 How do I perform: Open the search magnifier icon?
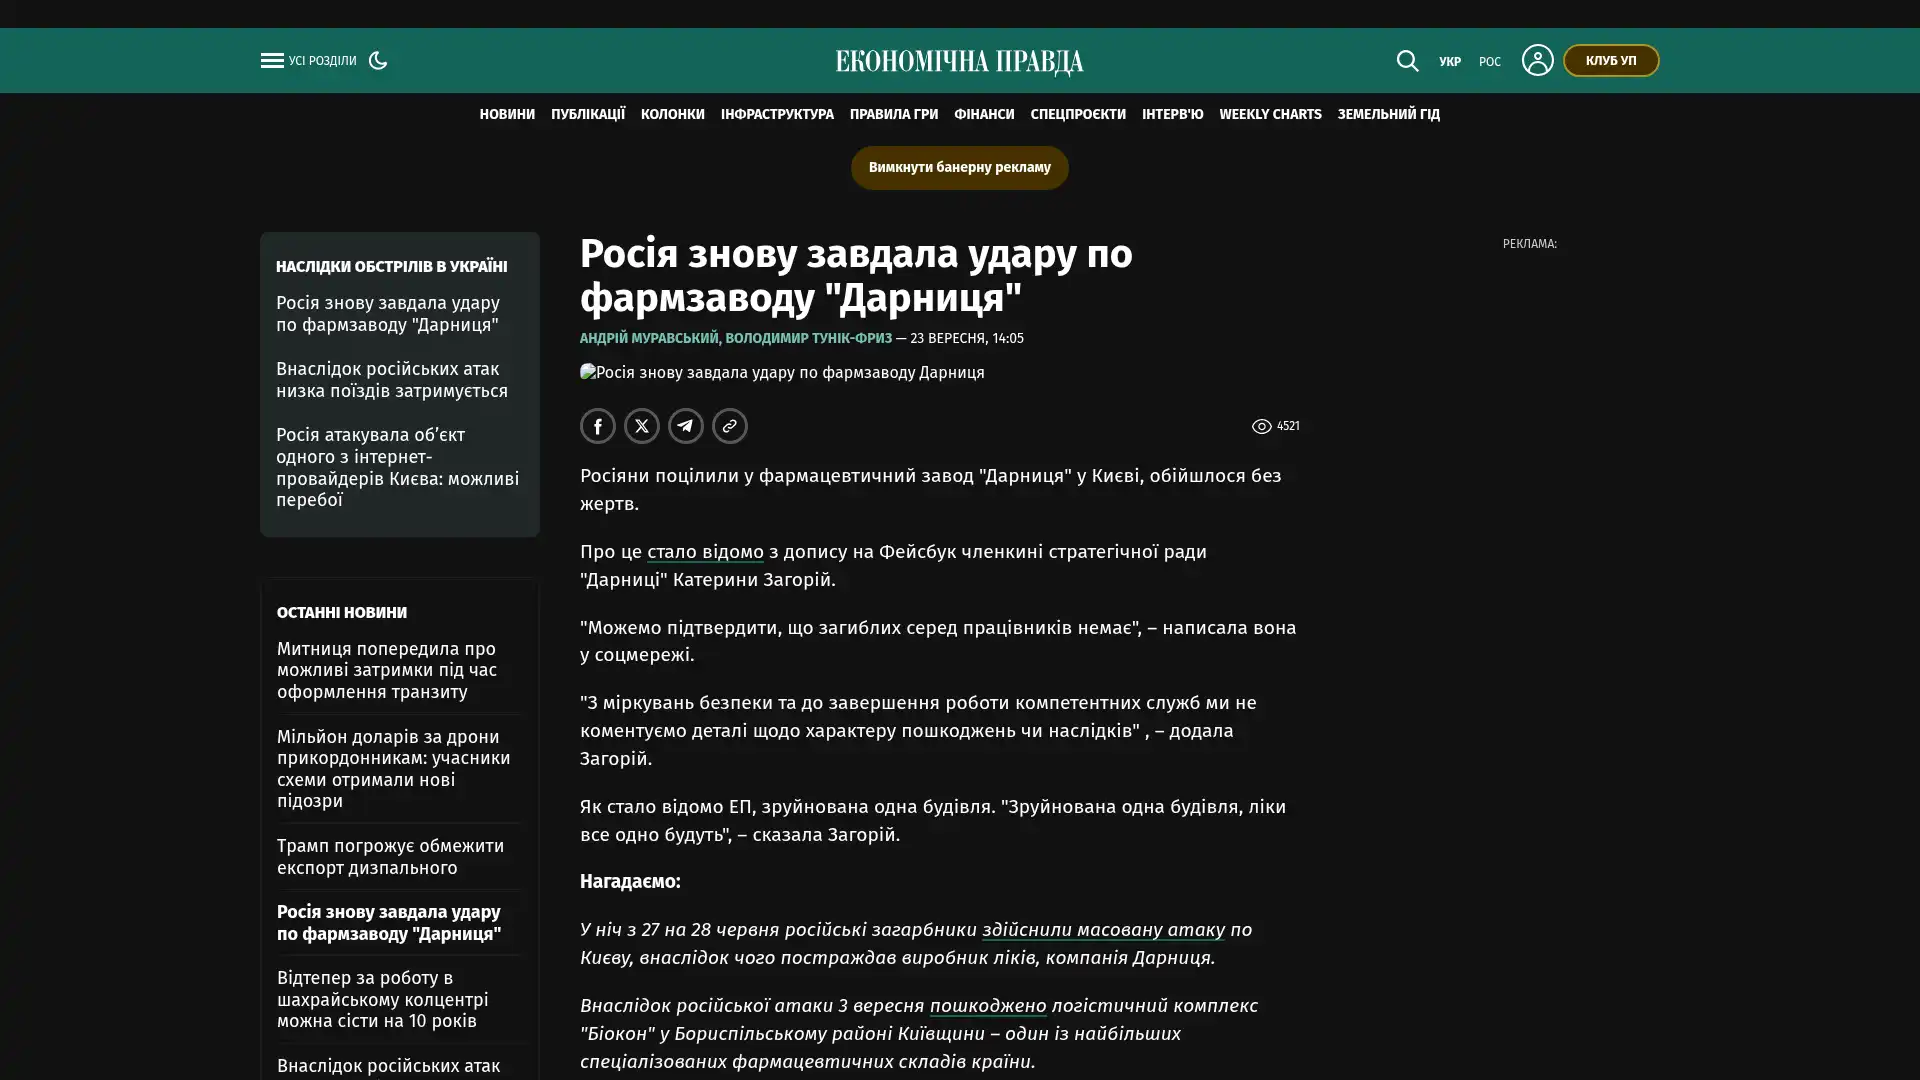[x=1407, y=61]
